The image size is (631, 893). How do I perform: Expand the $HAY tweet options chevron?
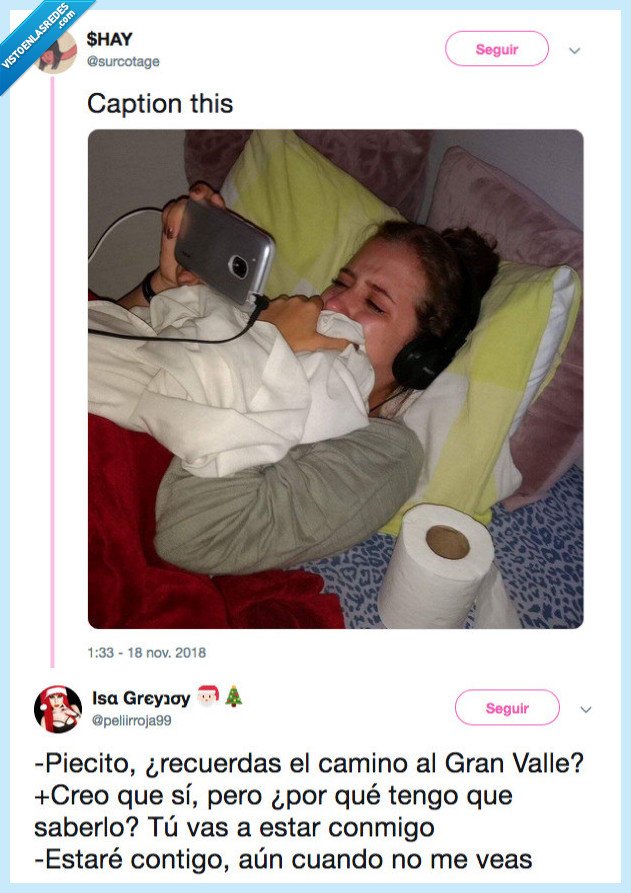pos(575,49)
